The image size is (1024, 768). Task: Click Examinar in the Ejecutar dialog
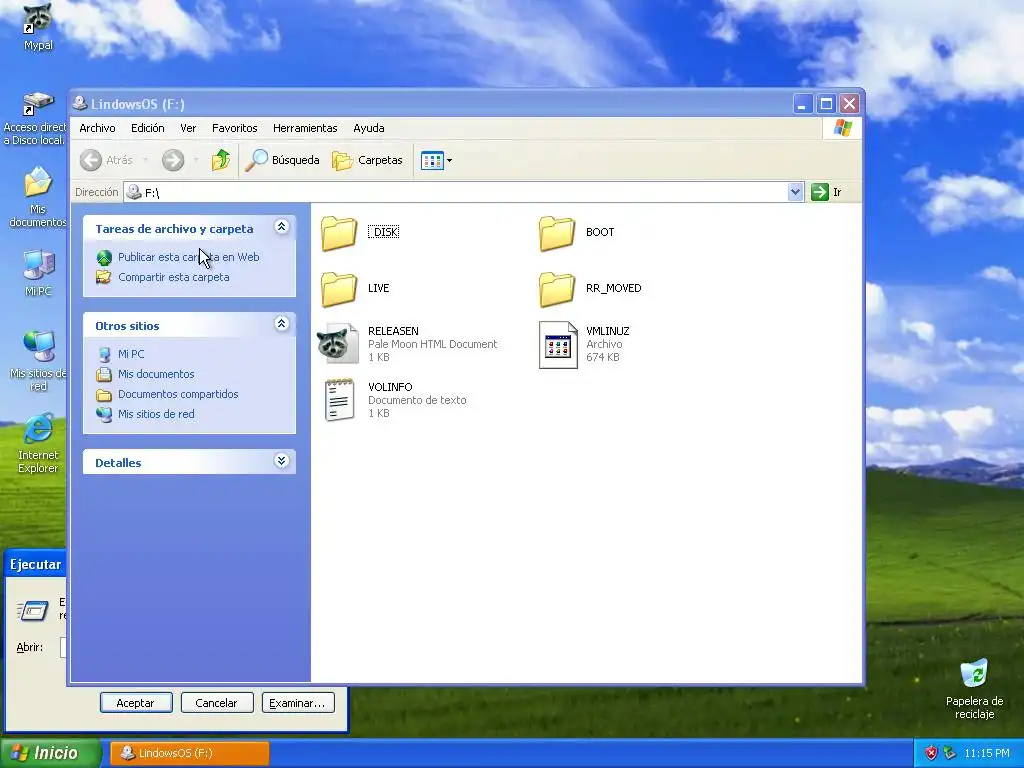tap(298, 703)
